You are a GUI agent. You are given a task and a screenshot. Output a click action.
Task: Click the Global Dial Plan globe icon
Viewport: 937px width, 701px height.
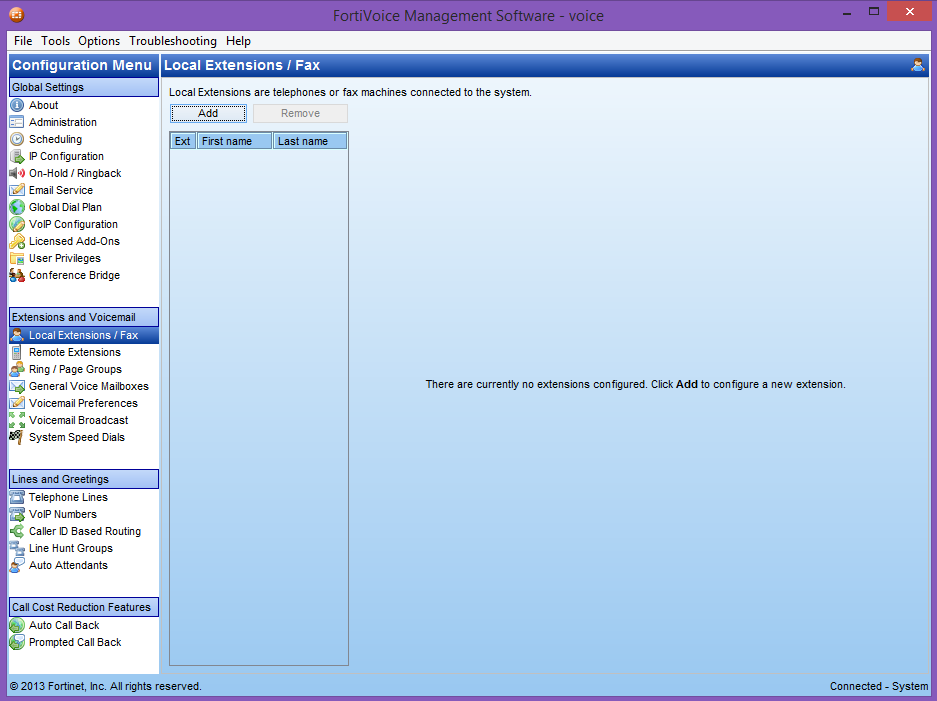[x=17, y=207]
